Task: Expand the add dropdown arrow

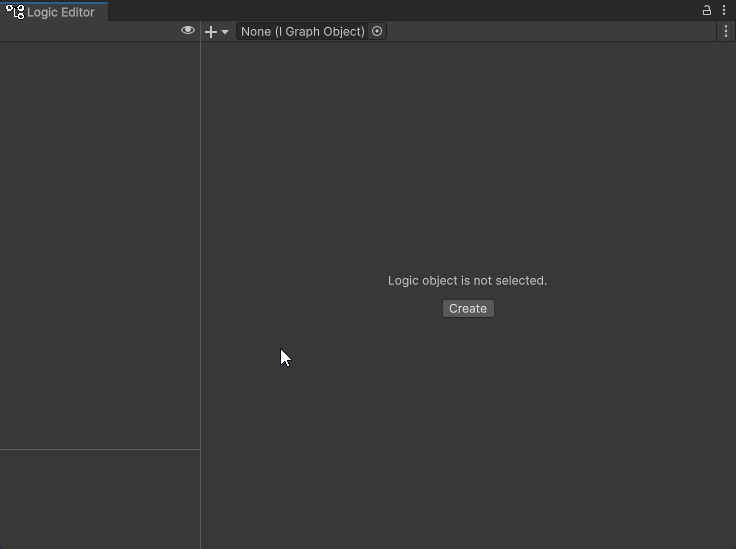Action: (x=225, y=32)
